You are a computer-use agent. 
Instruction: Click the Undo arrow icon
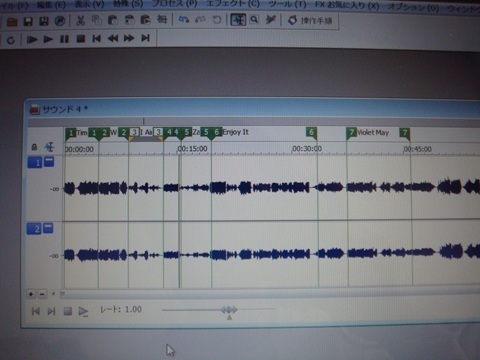[184, 20]
